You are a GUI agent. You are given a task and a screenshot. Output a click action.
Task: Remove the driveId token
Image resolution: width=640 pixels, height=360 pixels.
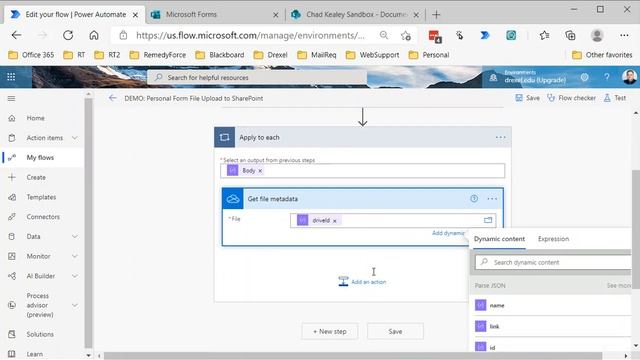click(335, 221)
